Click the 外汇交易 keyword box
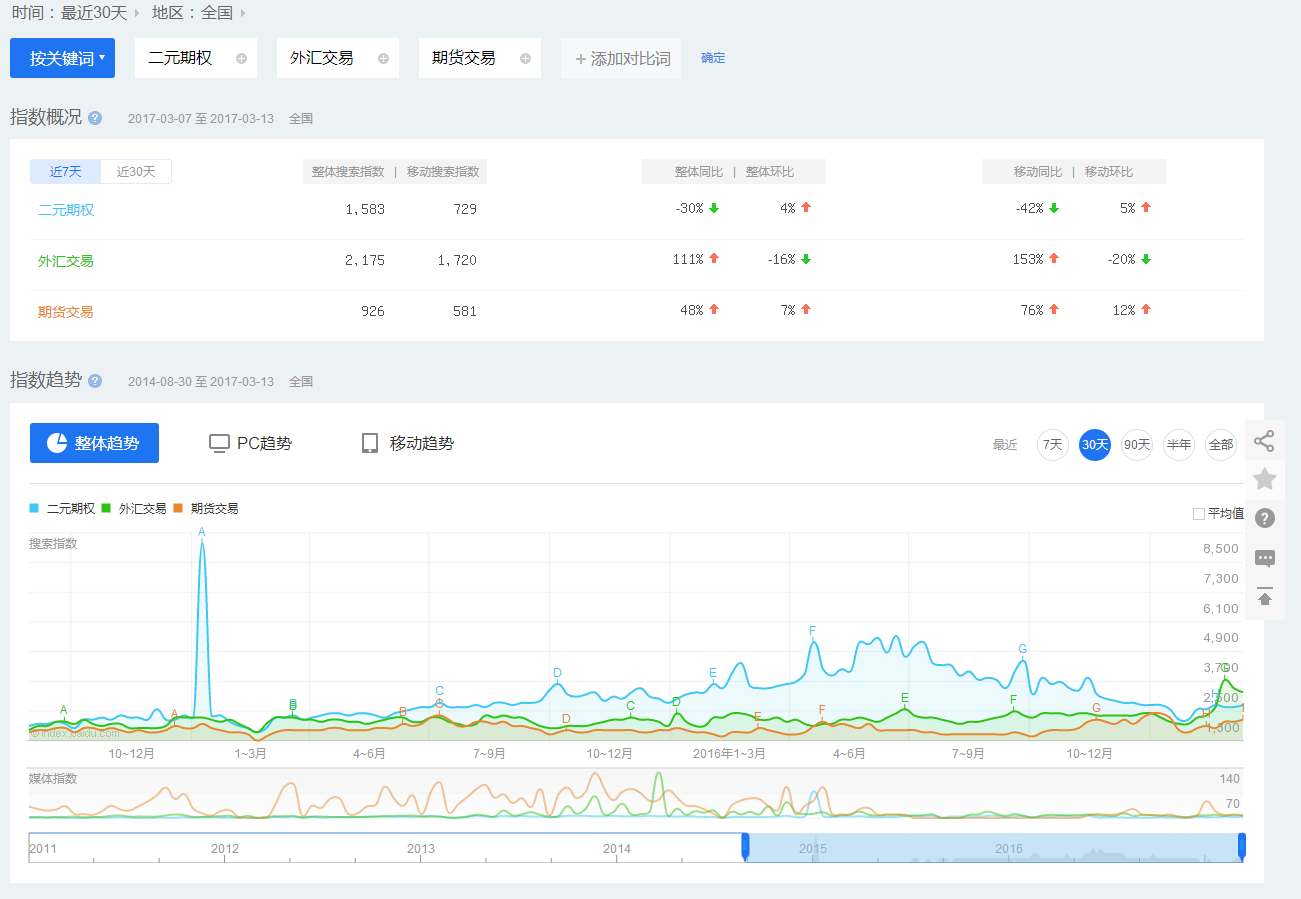Image resolution: width=1301 pixels, height=899 pixels. click(x=338, y=58)
